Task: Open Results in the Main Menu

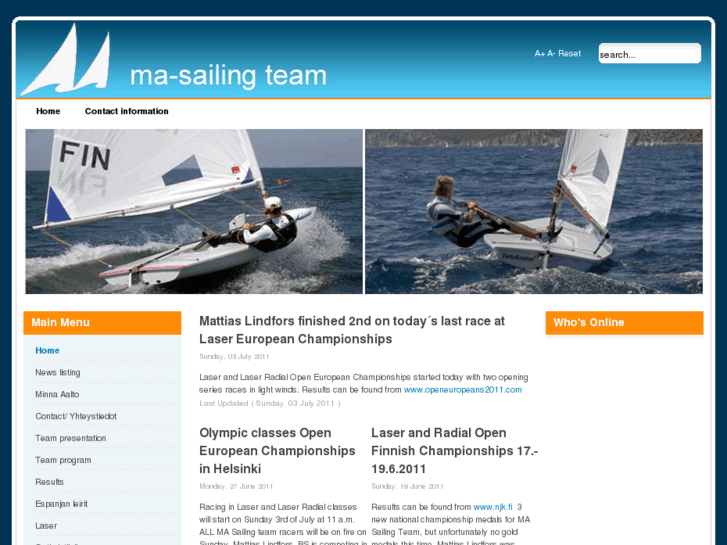Action: click(49, 482)
